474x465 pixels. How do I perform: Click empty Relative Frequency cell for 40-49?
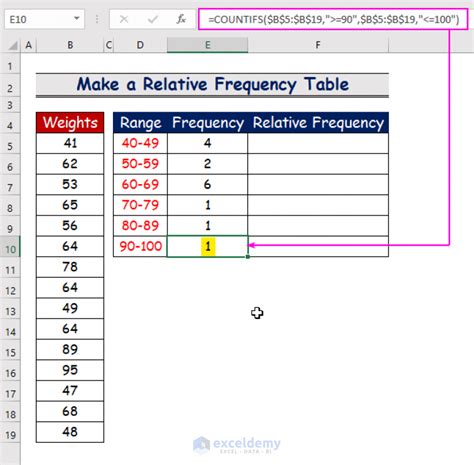point(318,143)
